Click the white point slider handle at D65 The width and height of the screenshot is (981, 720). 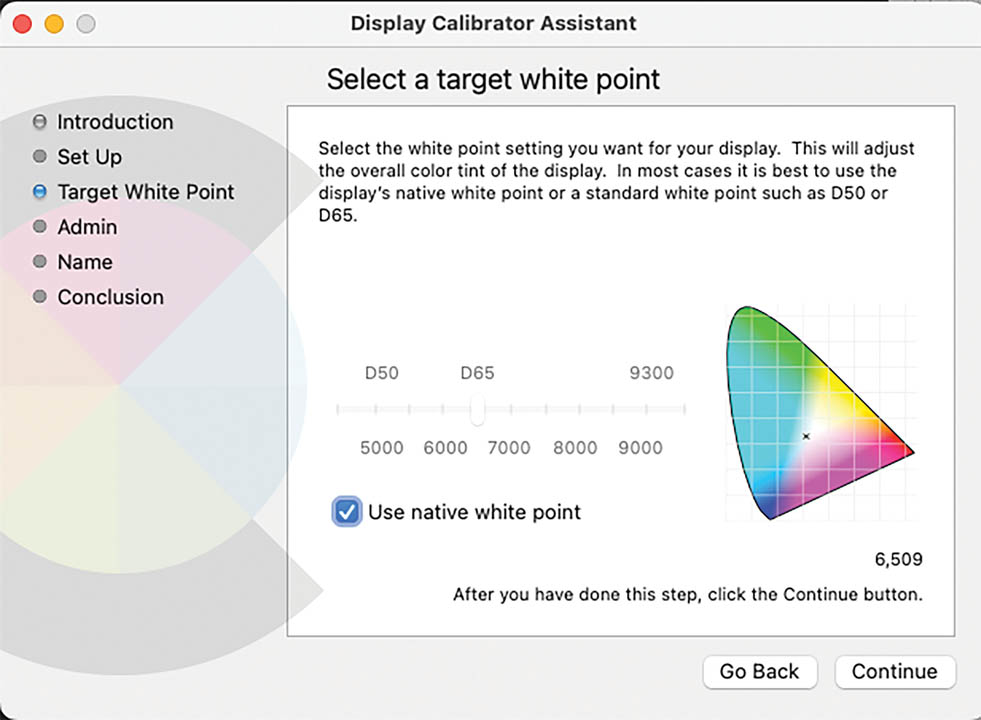[x=477, y=410]
